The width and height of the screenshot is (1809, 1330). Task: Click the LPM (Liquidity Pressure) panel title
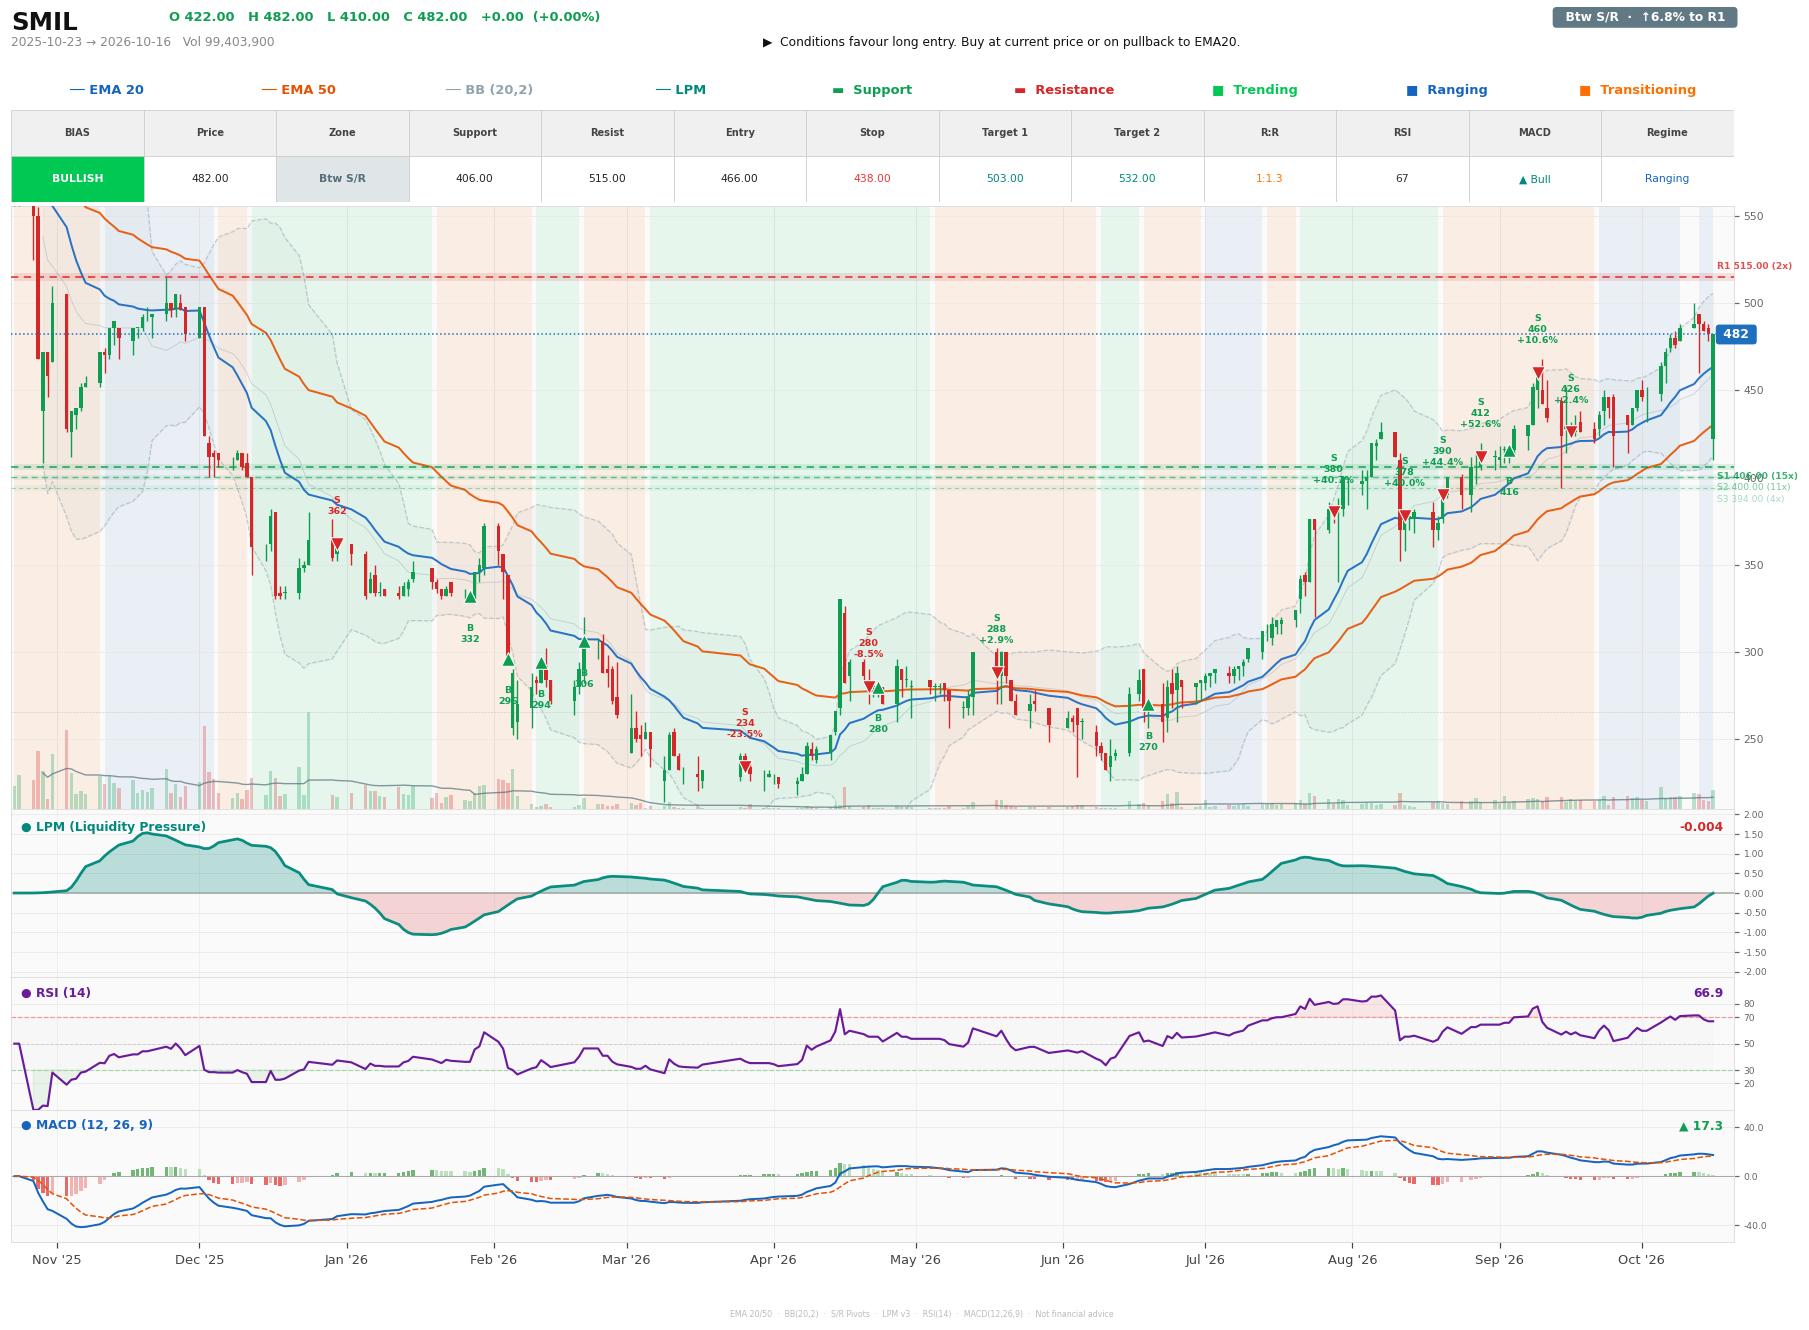(x=114, y=827)
